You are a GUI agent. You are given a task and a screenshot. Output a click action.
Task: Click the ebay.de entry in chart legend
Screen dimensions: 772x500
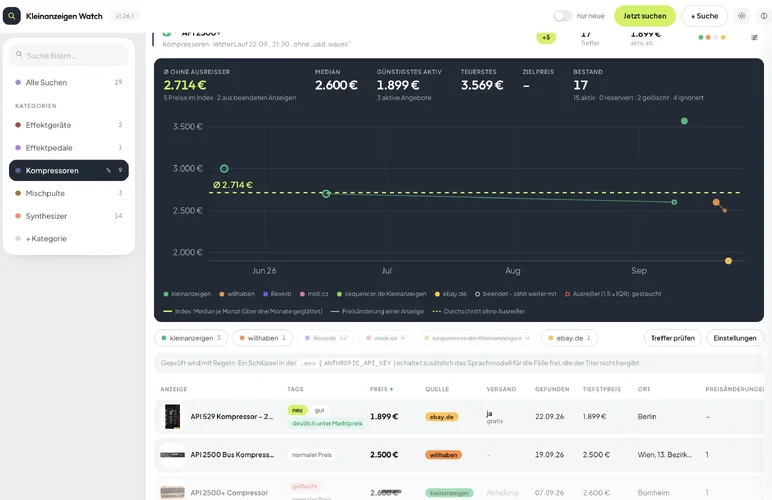coord(450,294)
